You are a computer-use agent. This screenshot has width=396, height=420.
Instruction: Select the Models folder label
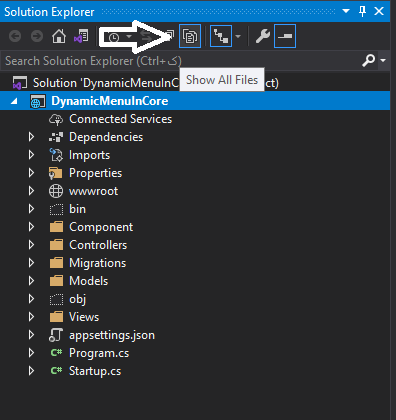89,281
